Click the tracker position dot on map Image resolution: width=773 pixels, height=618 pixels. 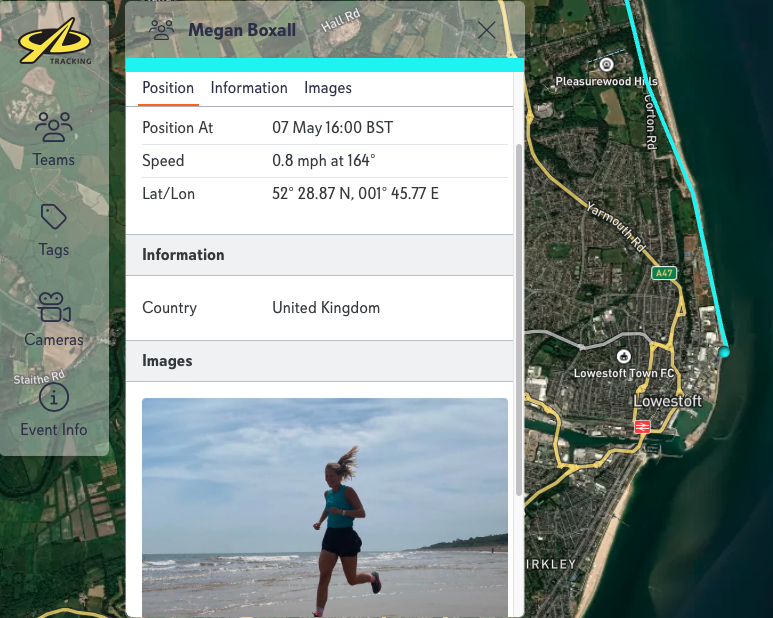click(724, 351)
